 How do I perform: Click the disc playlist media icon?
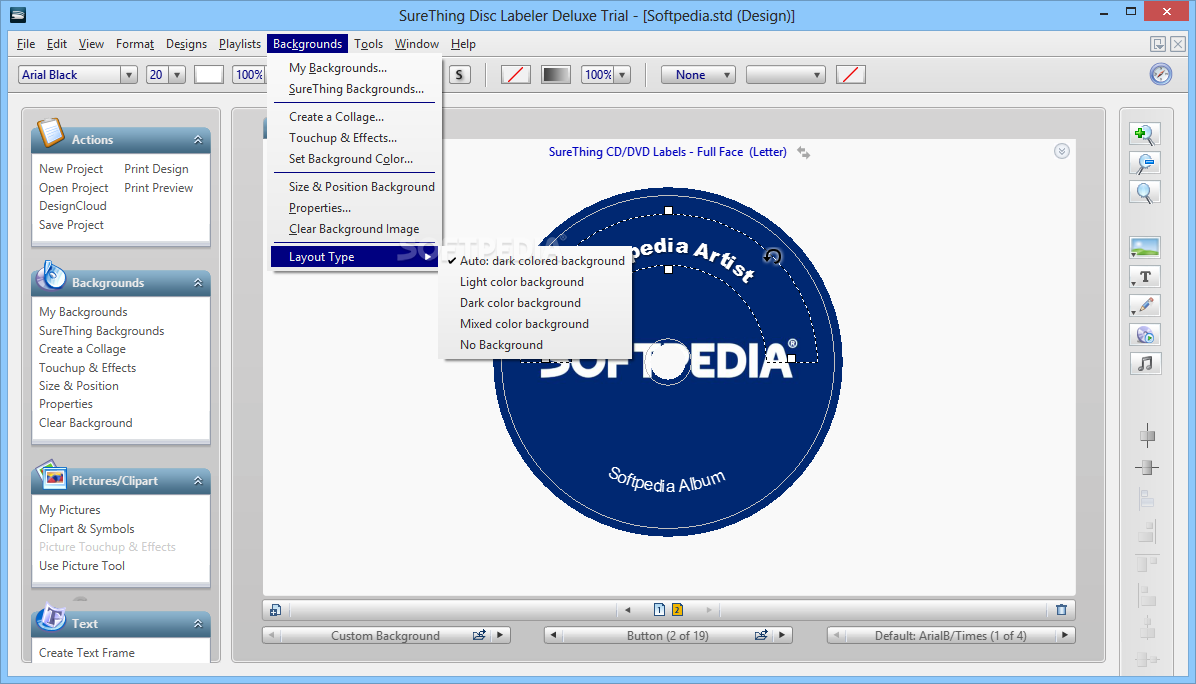(1144, 335)
